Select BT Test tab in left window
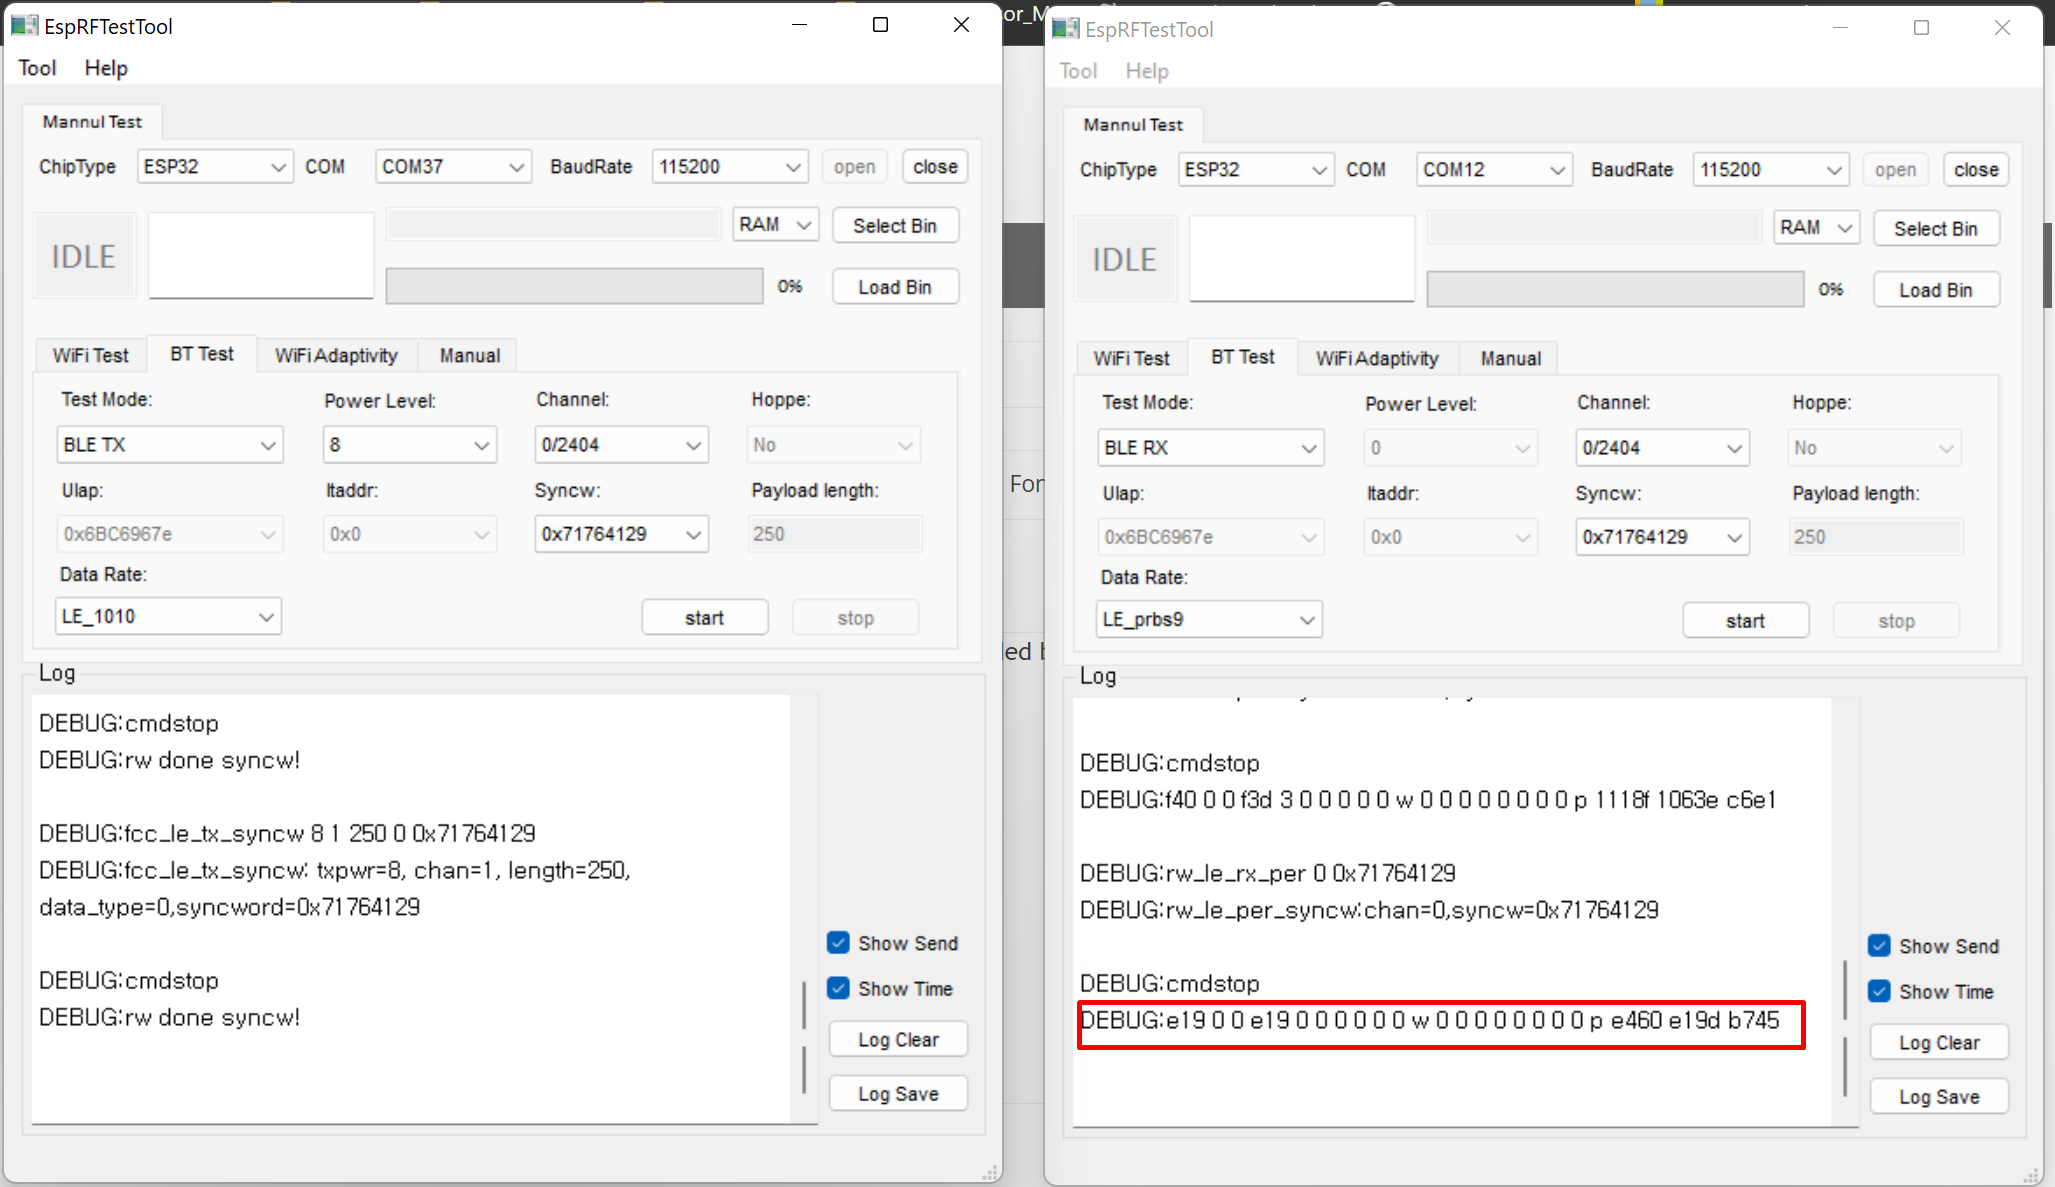The height and width of the screenshot is (1187, 2055). [202, 354]
